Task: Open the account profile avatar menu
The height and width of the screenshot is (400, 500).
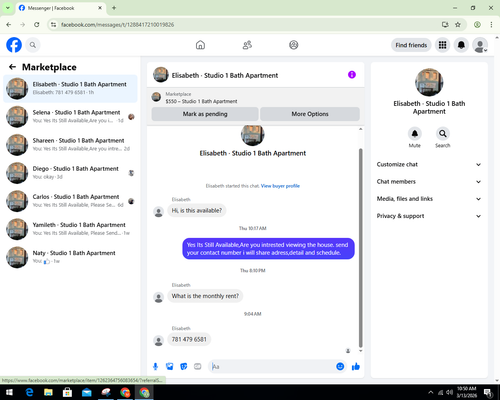Action: [480, 45]
